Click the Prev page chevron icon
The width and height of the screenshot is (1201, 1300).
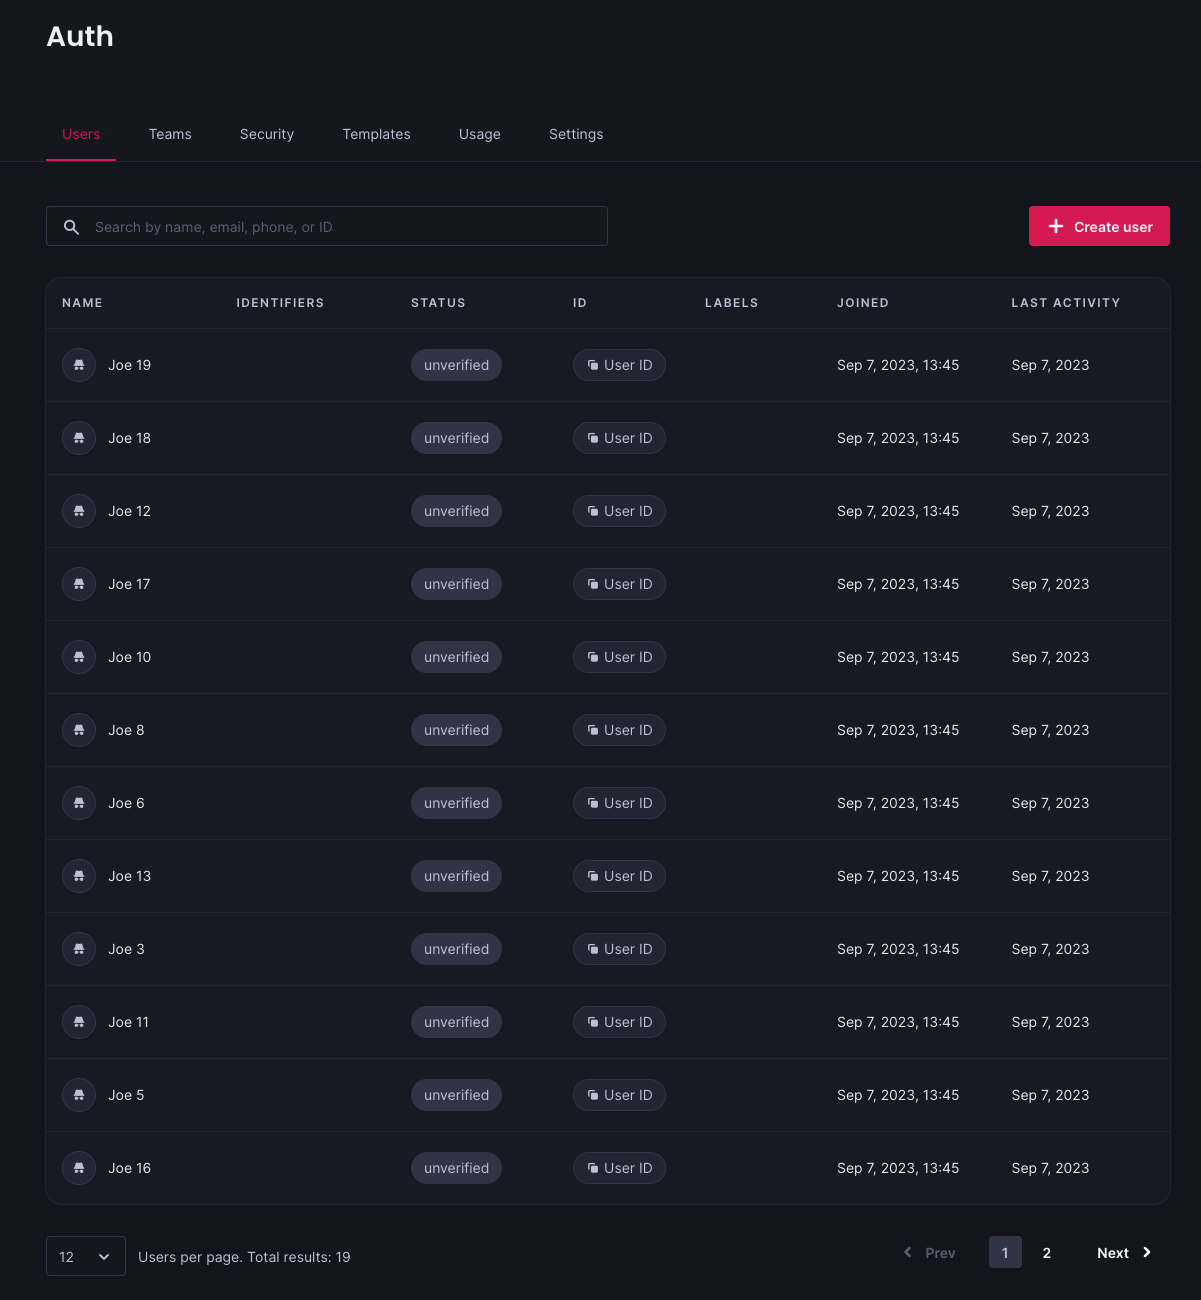coord(907,1252)
